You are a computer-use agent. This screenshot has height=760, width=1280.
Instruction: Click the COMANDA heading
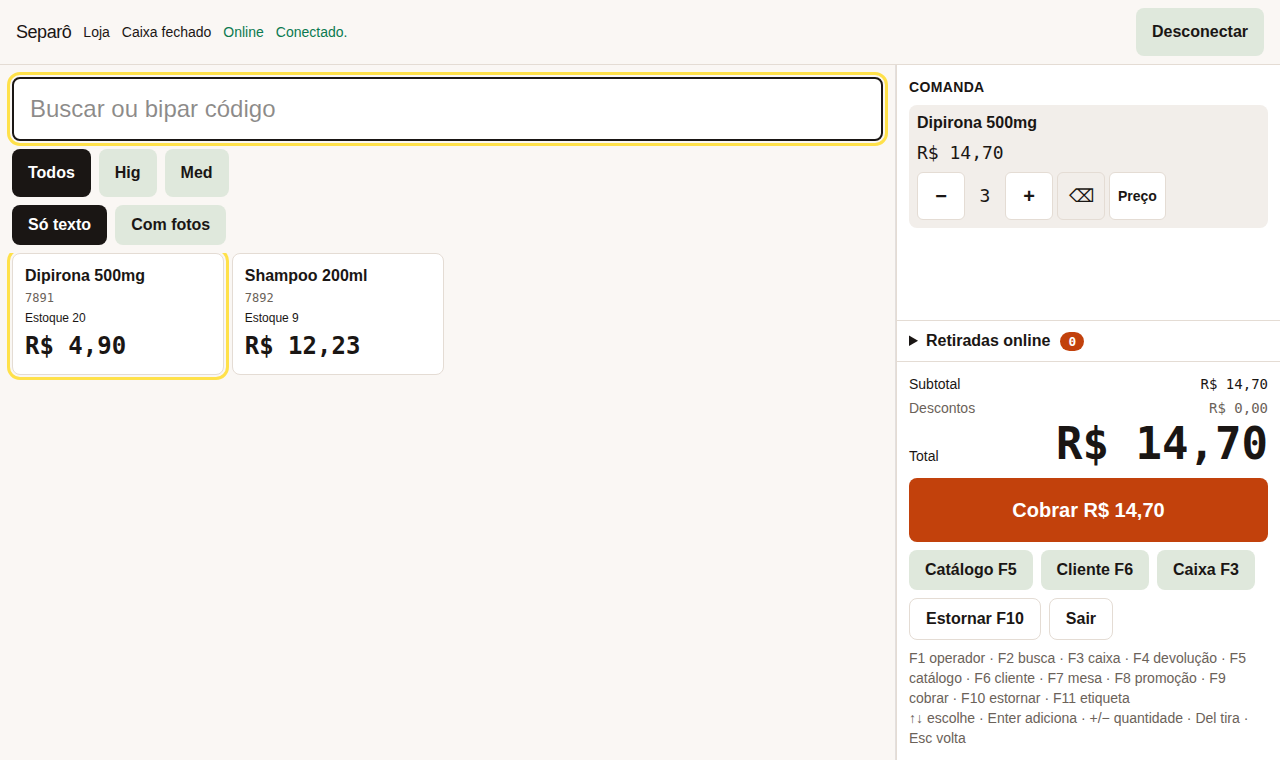point(947,87)
